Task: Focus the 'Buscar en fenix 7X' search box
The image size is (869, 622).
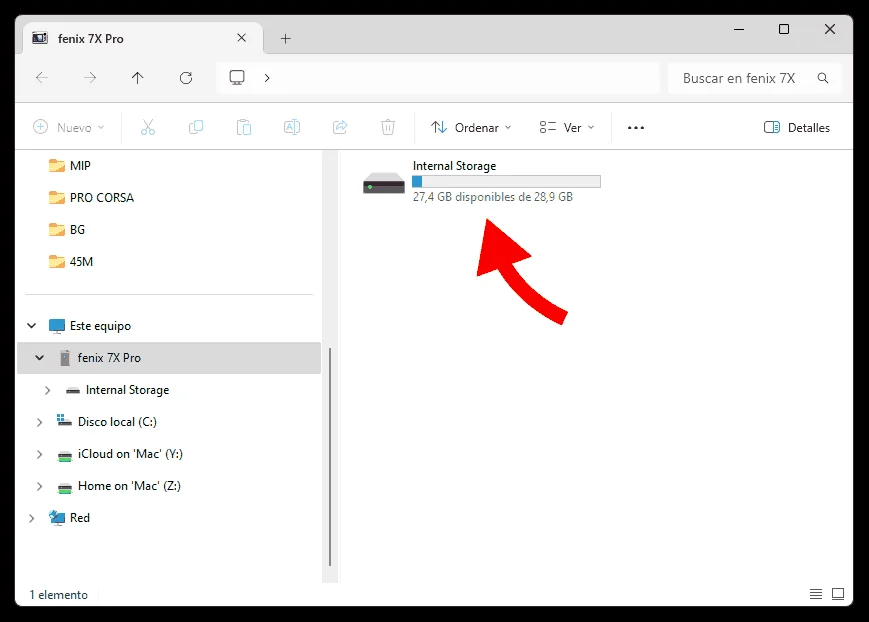Action: tap(754, 78)
